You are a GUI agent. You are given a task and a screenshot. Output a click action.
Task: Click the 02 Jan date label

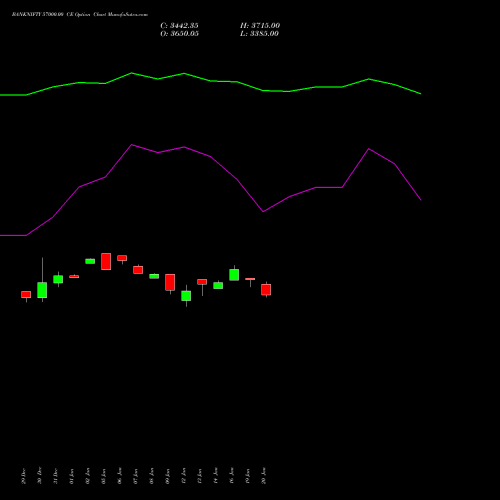coord(88,476)
